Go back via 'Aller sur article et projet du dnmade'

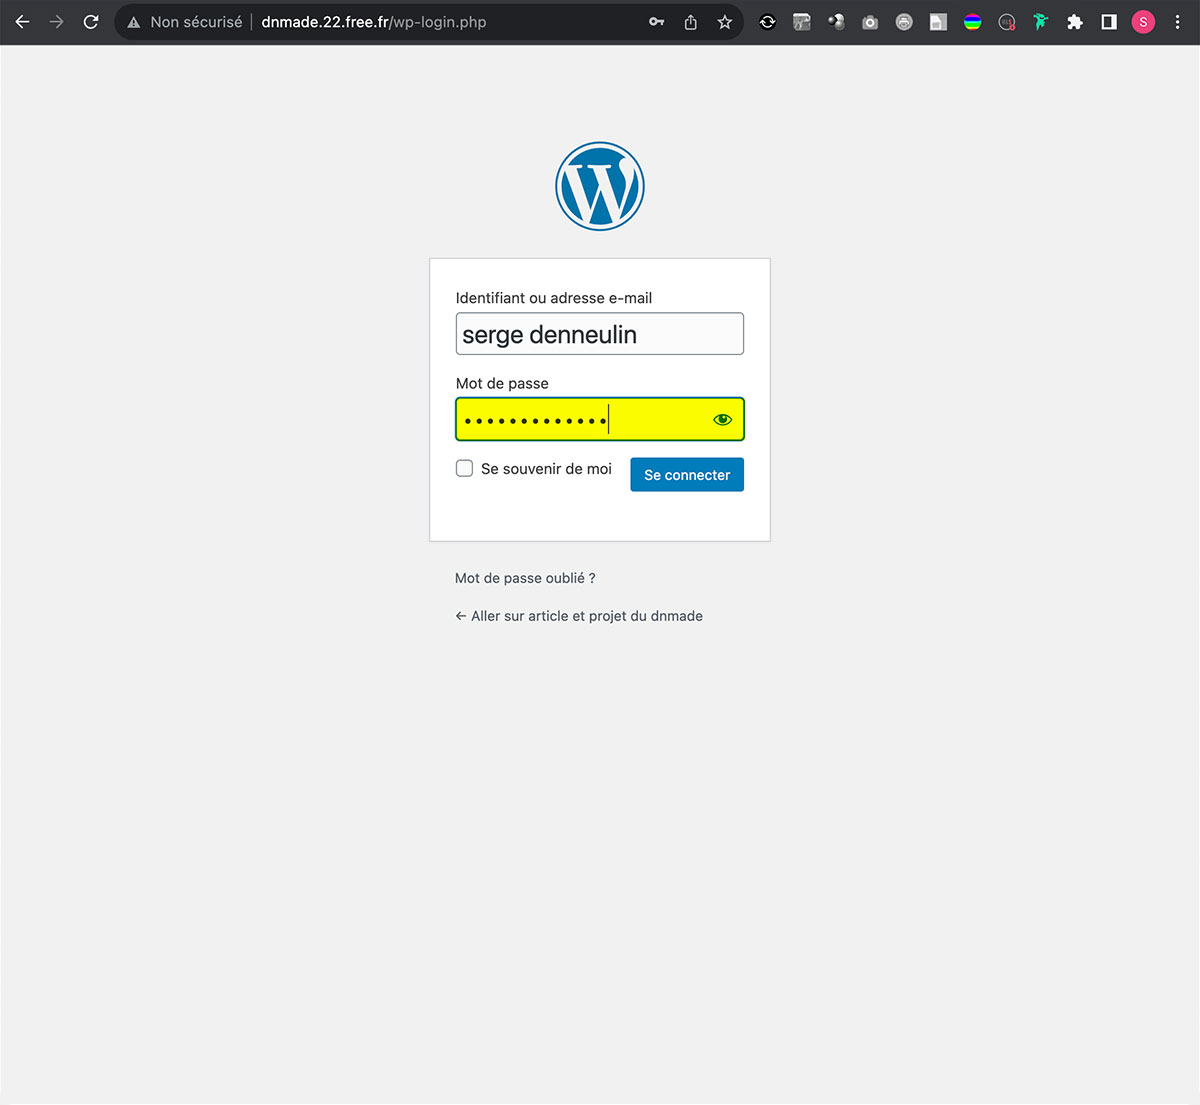[579, 616]
